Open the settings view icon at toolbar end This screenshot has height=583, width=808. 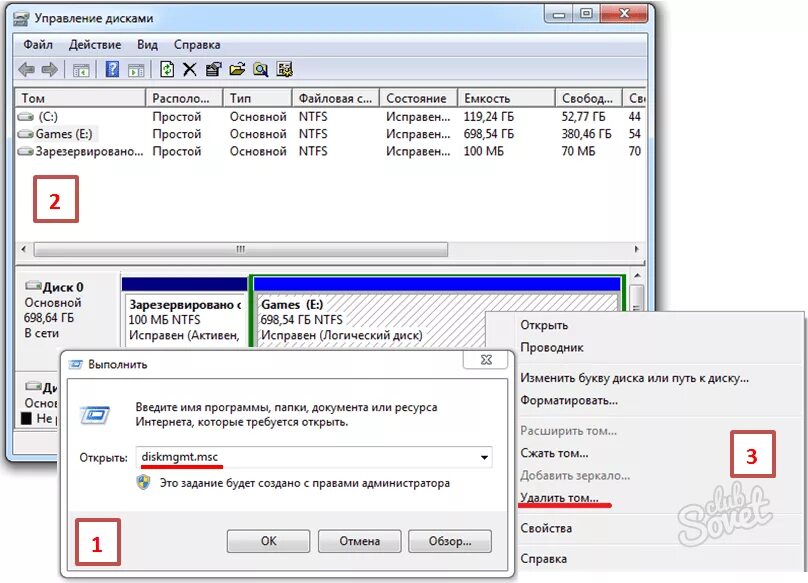click(x=284, y=69)
